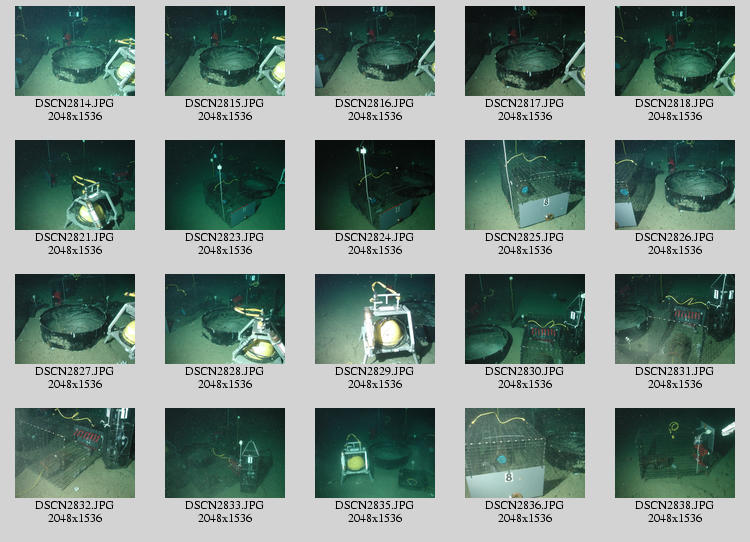Select the DSCN2823.JPG thumbnail
Image resolution: width=750 pixels, height=542 pixels.
click(225, 185)
